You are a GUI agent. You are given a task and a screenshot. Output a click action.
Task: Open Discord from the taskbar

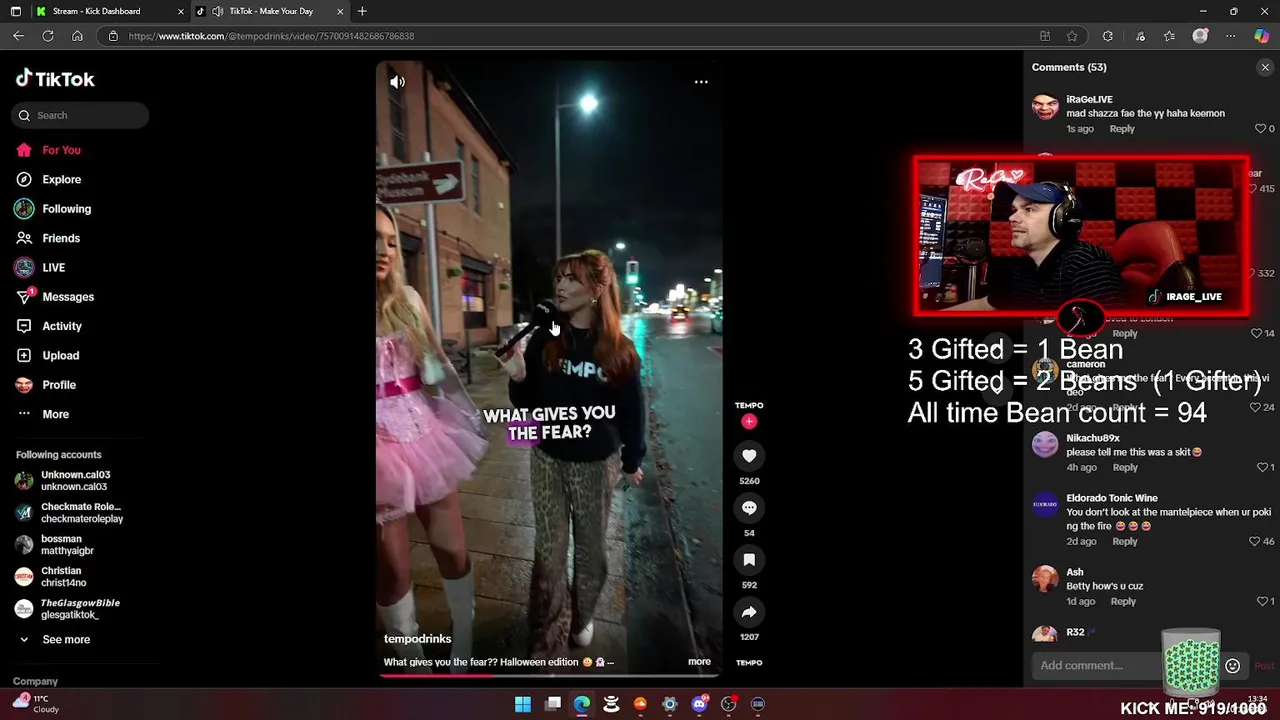coord(699,704)
